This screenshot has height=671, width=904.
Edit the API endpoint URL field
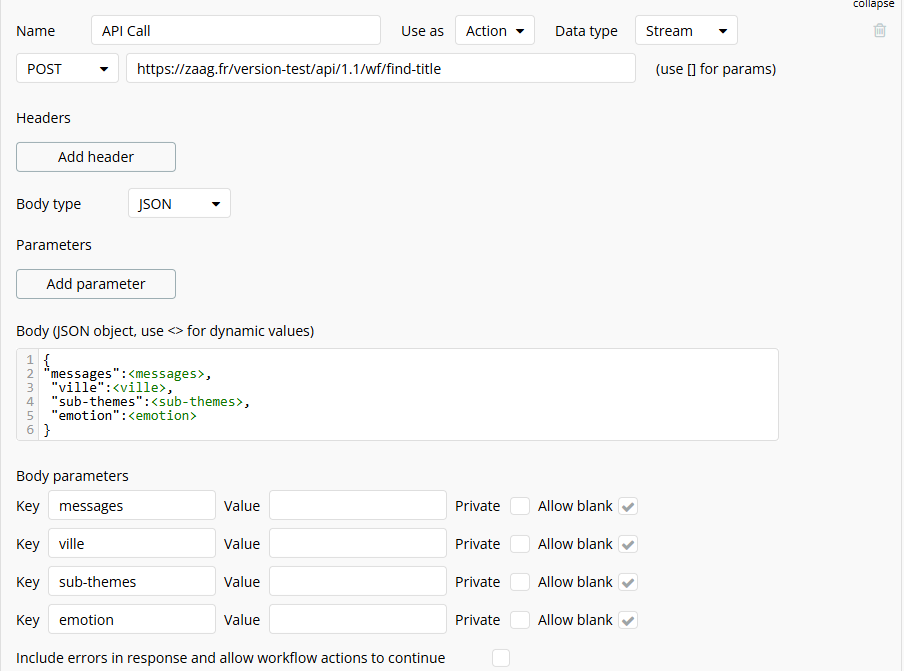(x=381, y=69)
